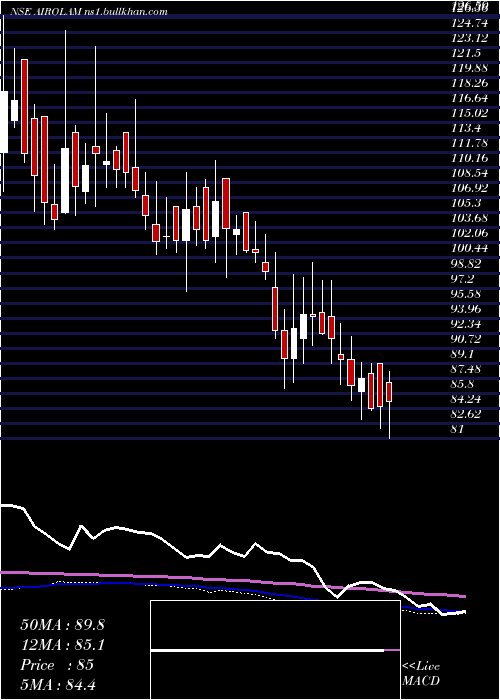
Task: Click the 92.34 price axis label
Action: (466, 324)
